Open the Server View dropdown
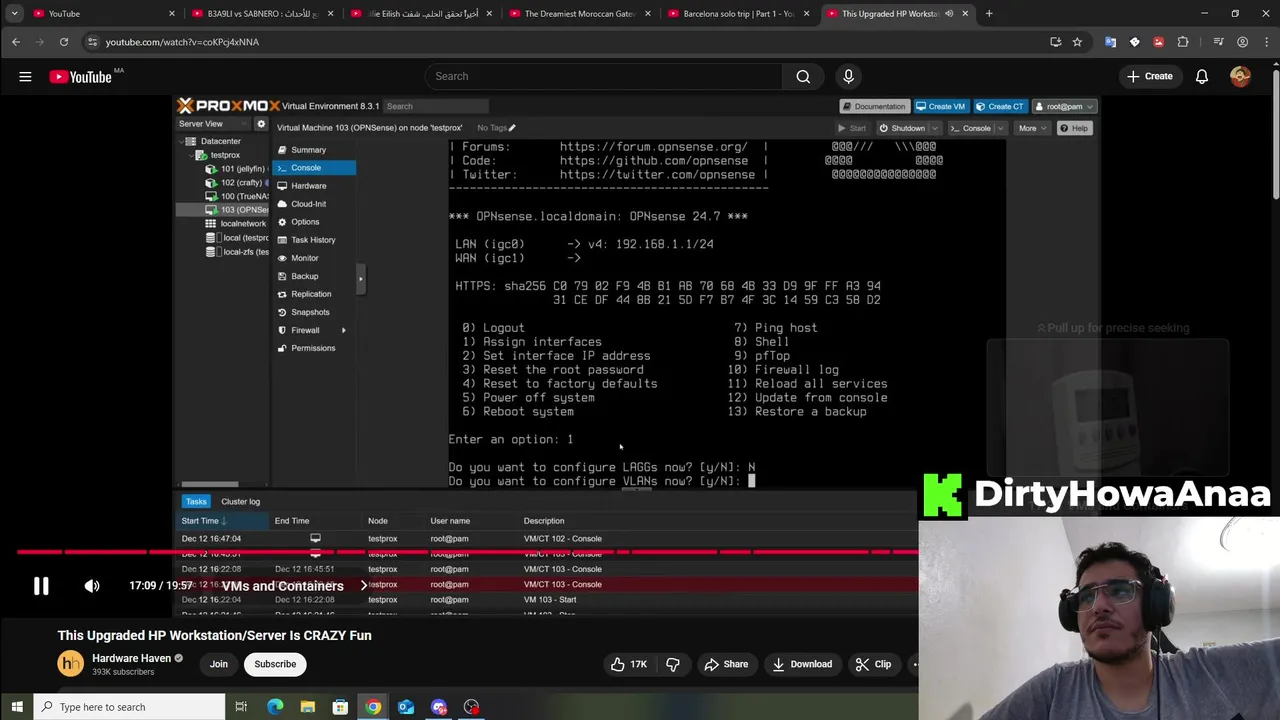The image size is (1280, 720). point(215,124)
